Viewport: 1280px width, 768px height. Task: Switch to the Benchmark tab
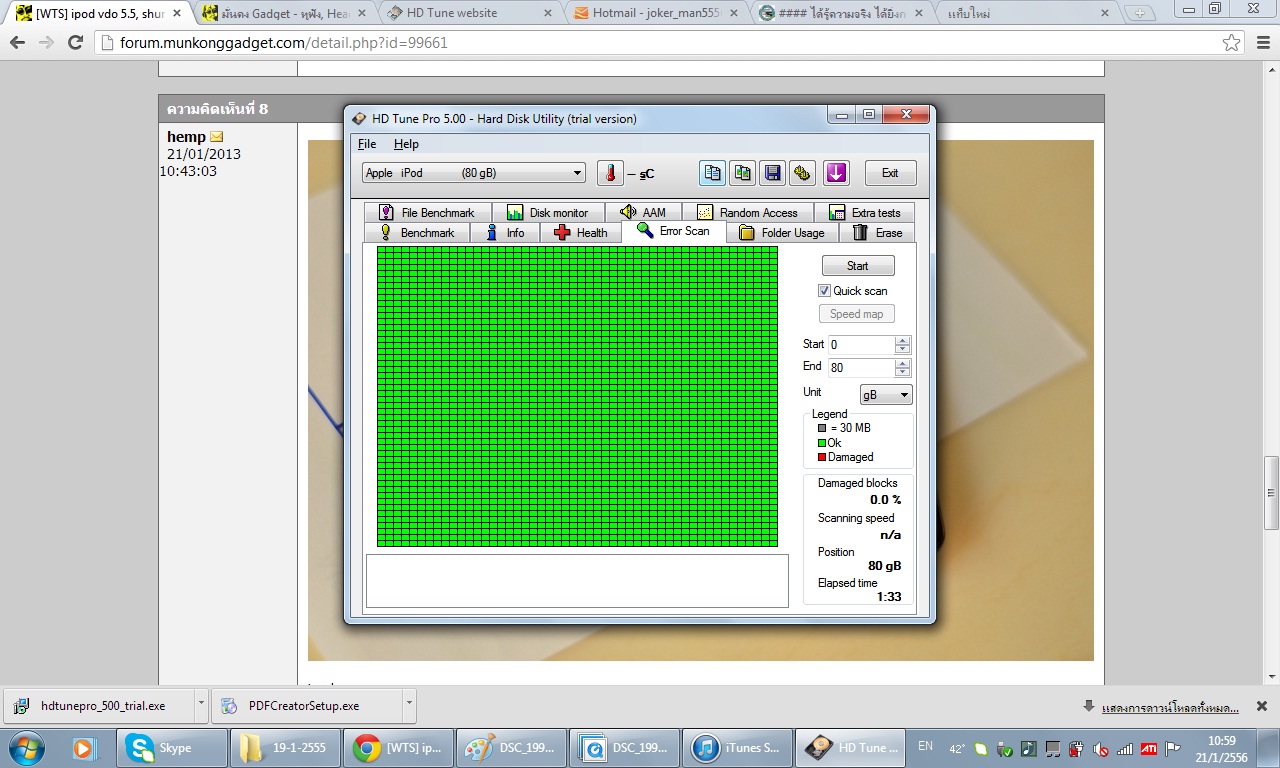417,233
